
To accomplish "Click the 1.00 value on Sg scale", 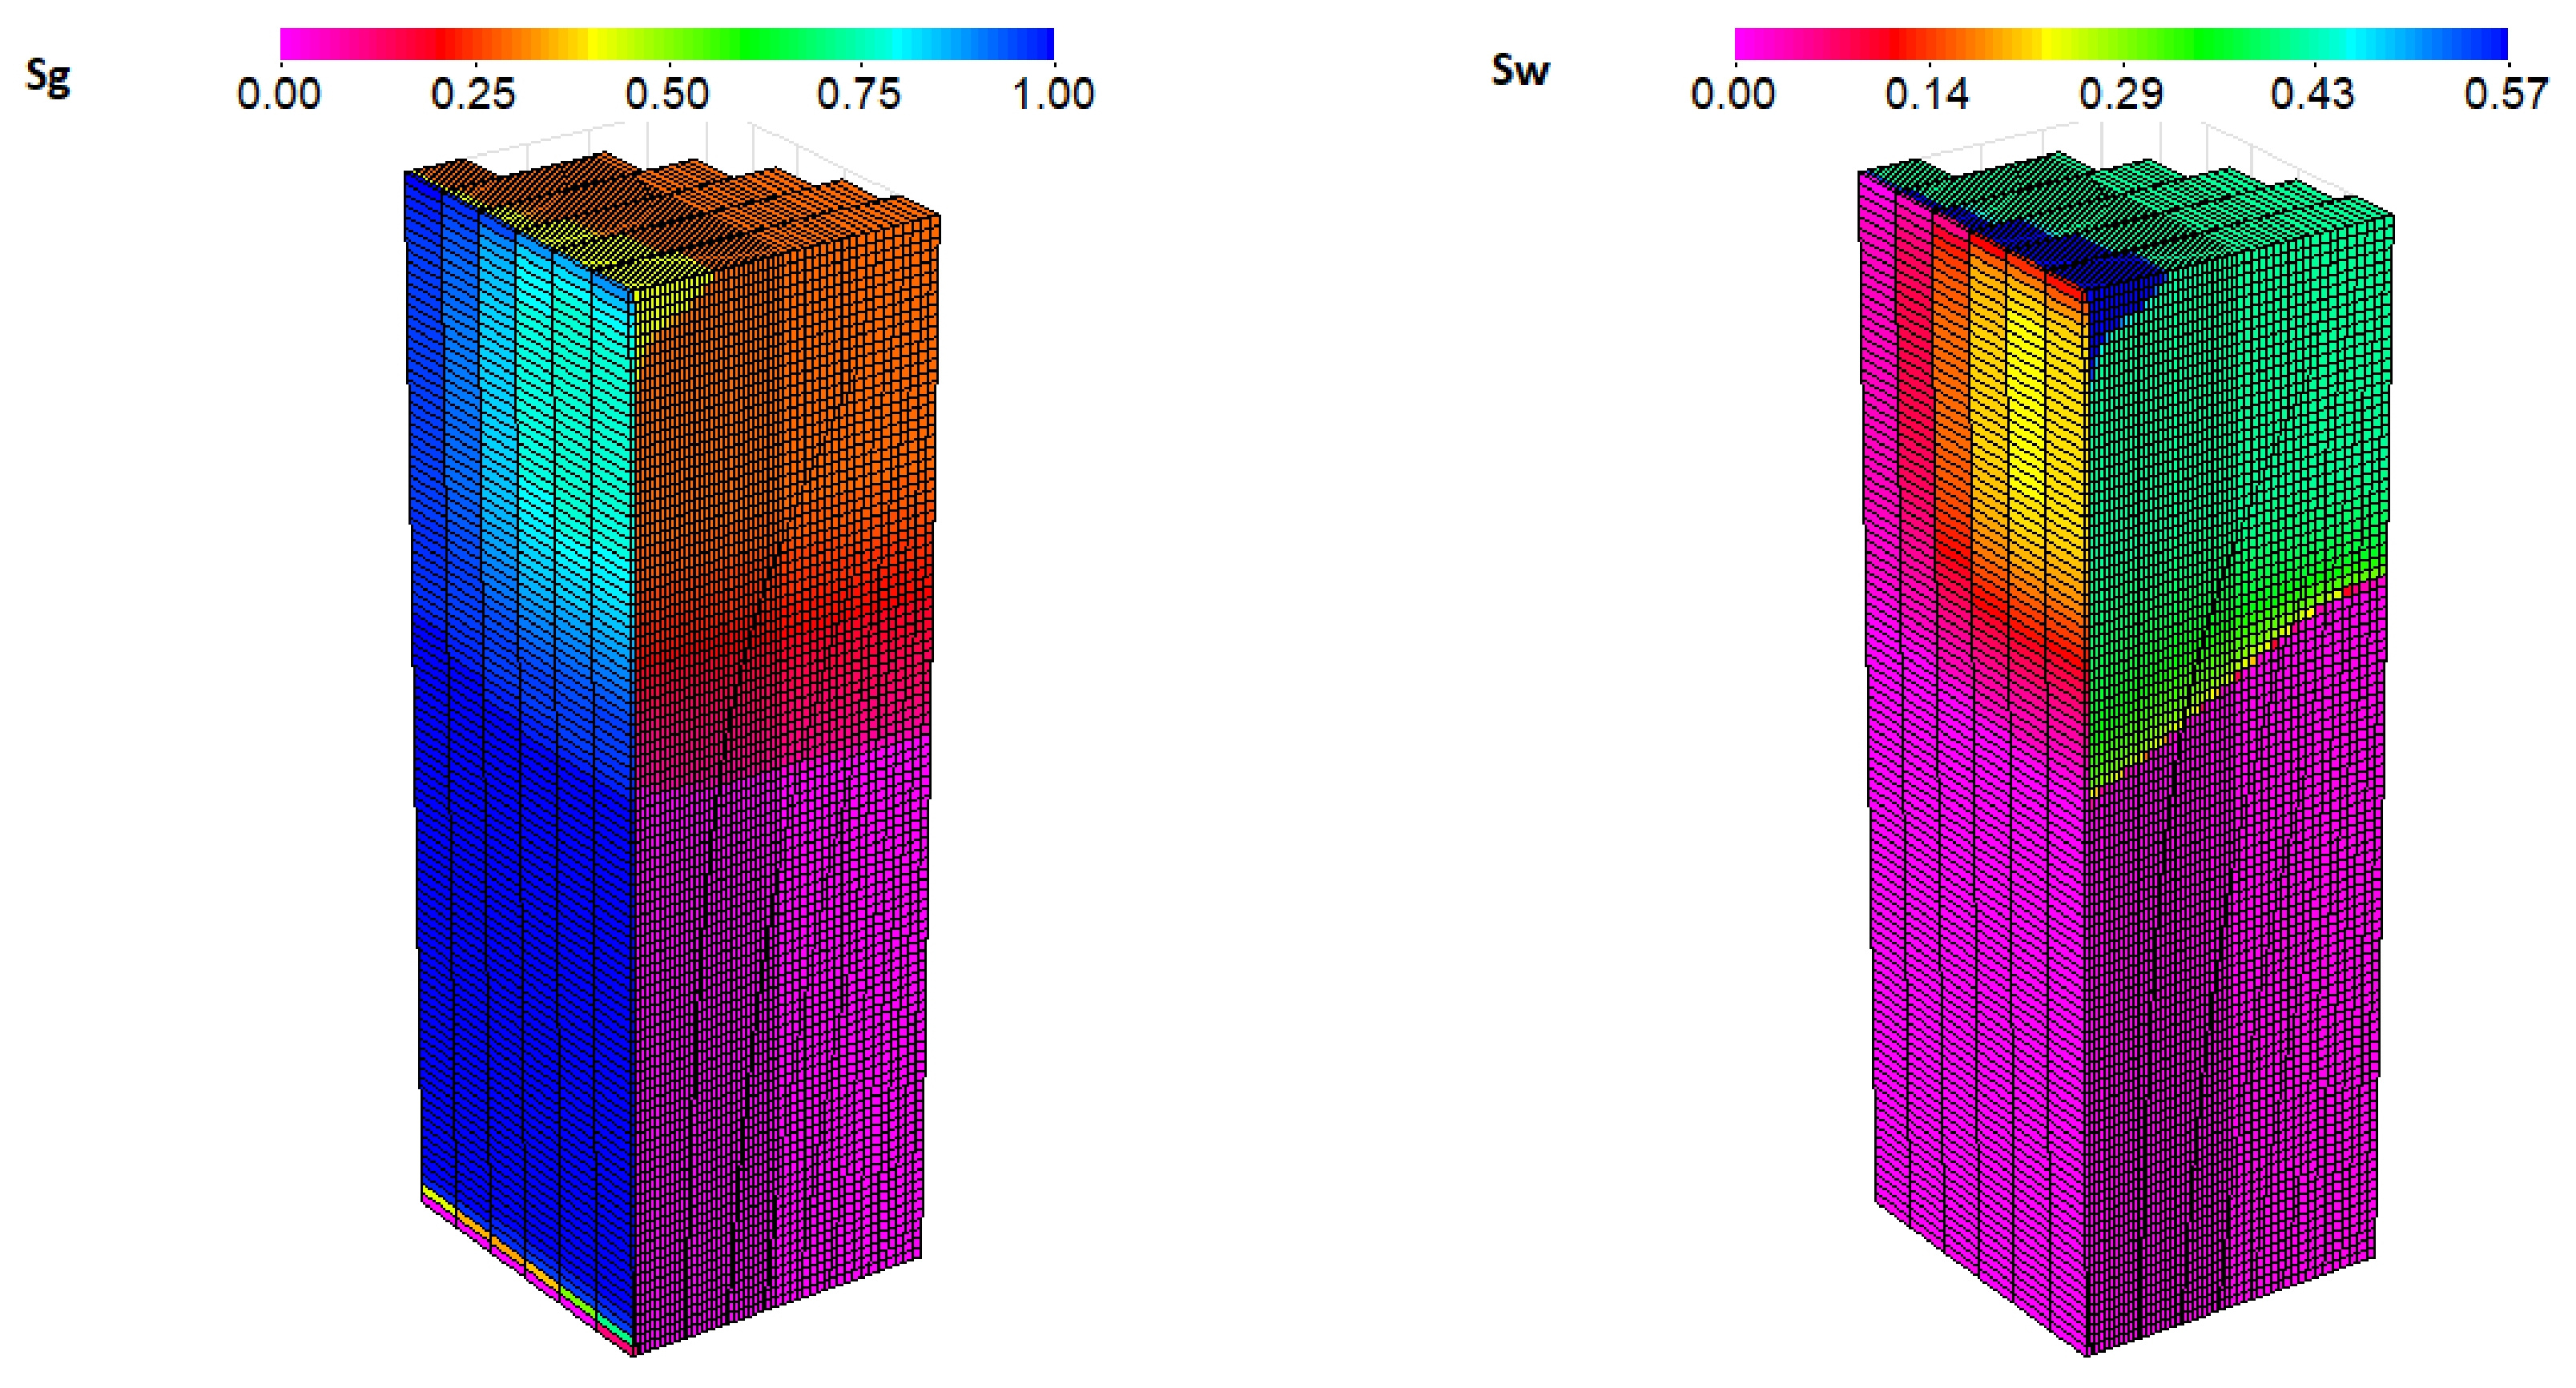I will [1052, 94].
